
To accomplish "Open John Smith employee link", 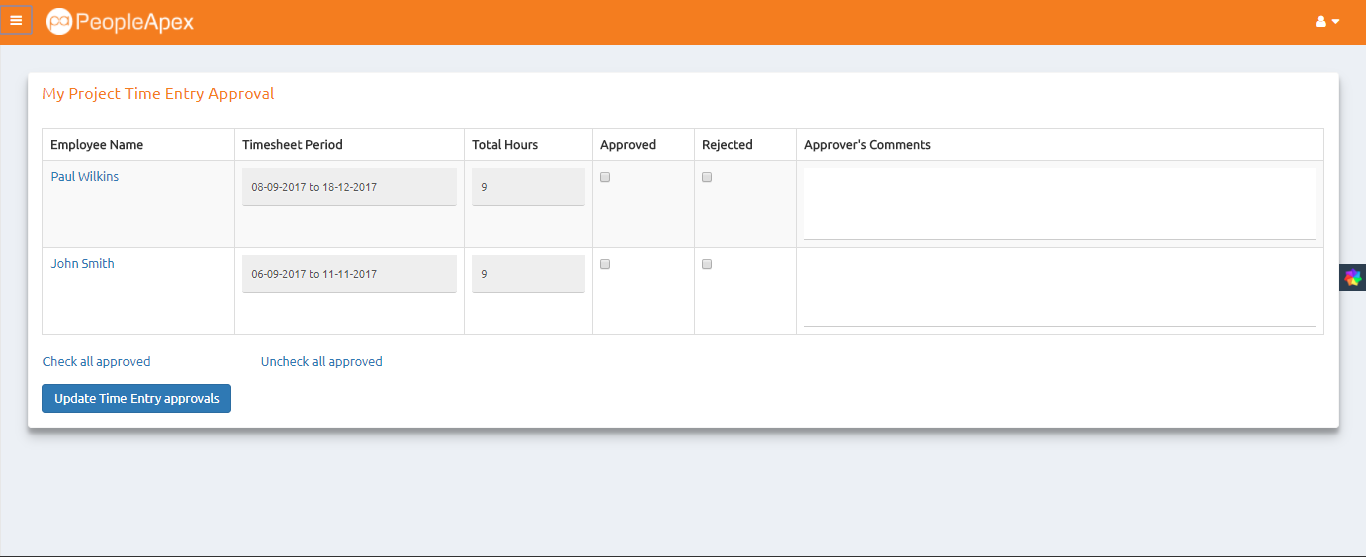I will 83,264.
